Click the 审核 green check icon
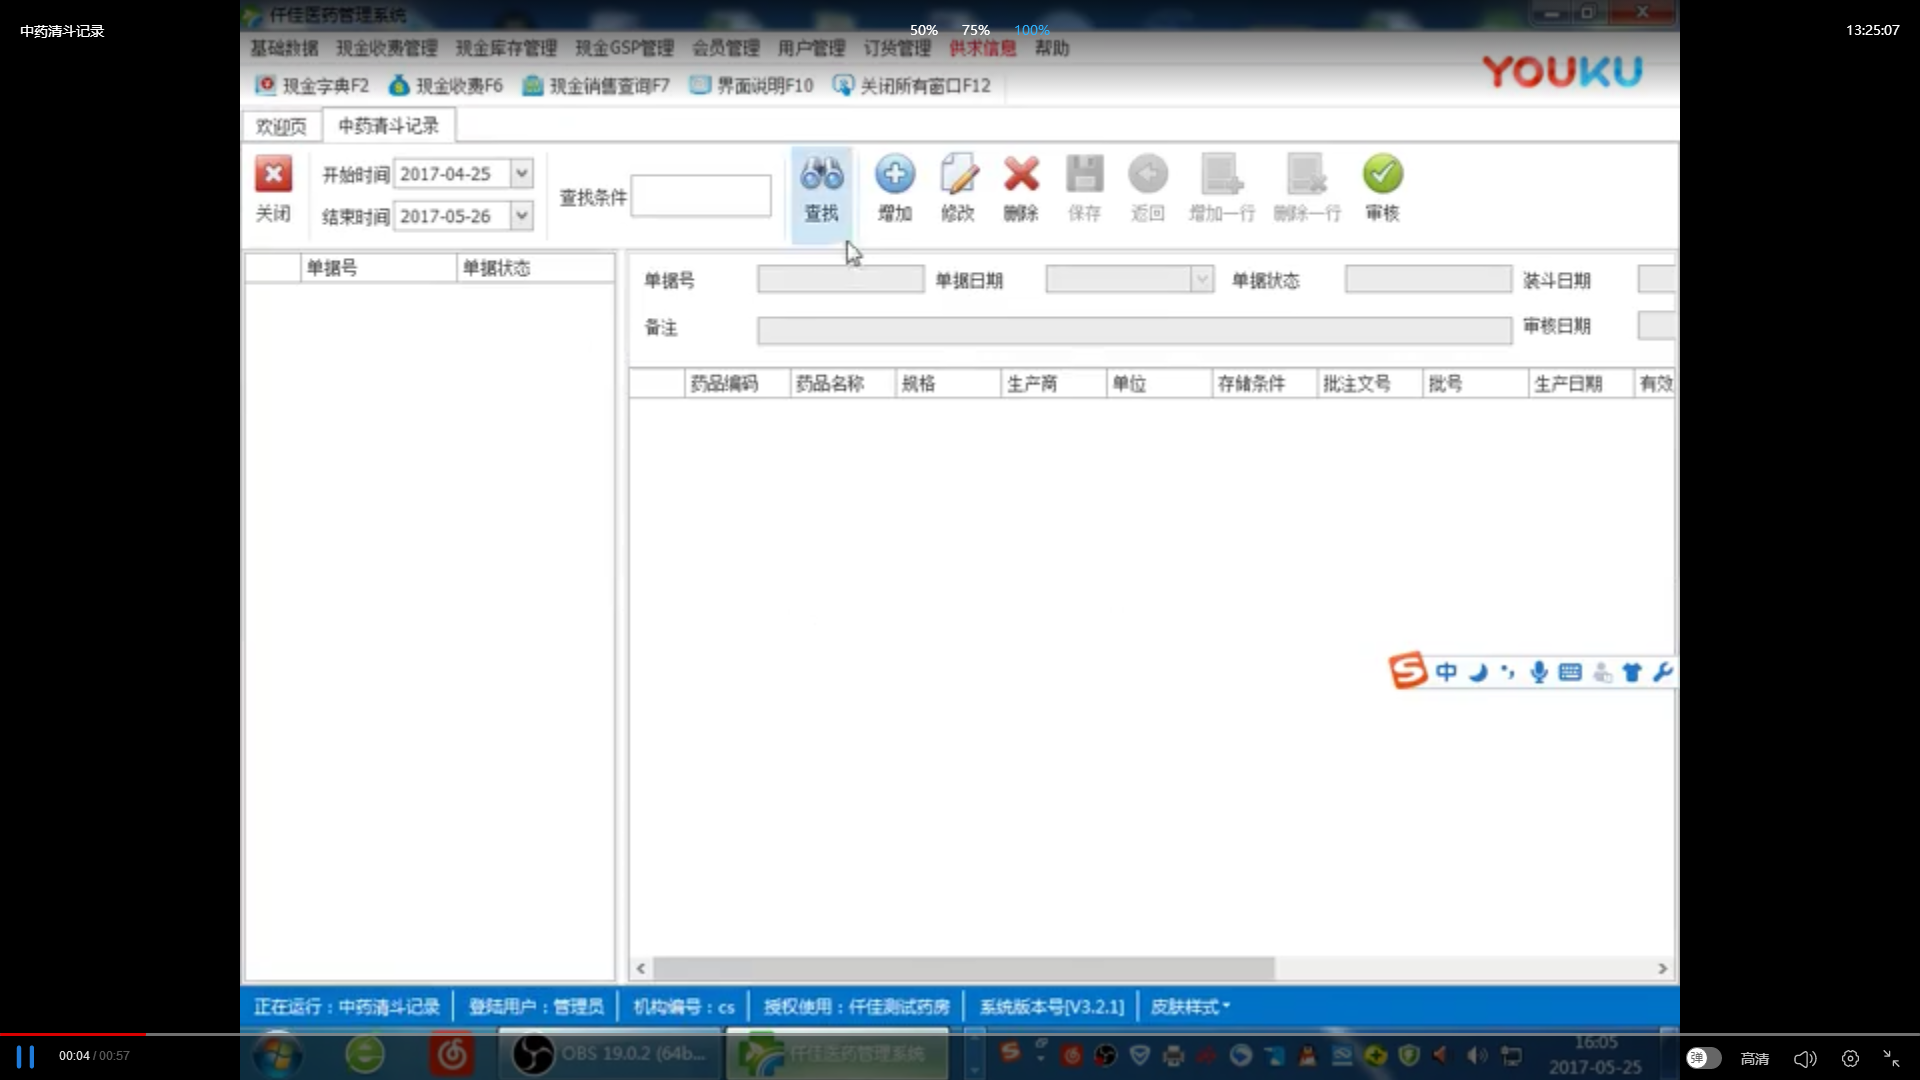Image resolution: width=1920 pixels, height=1080 pixels. (x=1382, y=175)
